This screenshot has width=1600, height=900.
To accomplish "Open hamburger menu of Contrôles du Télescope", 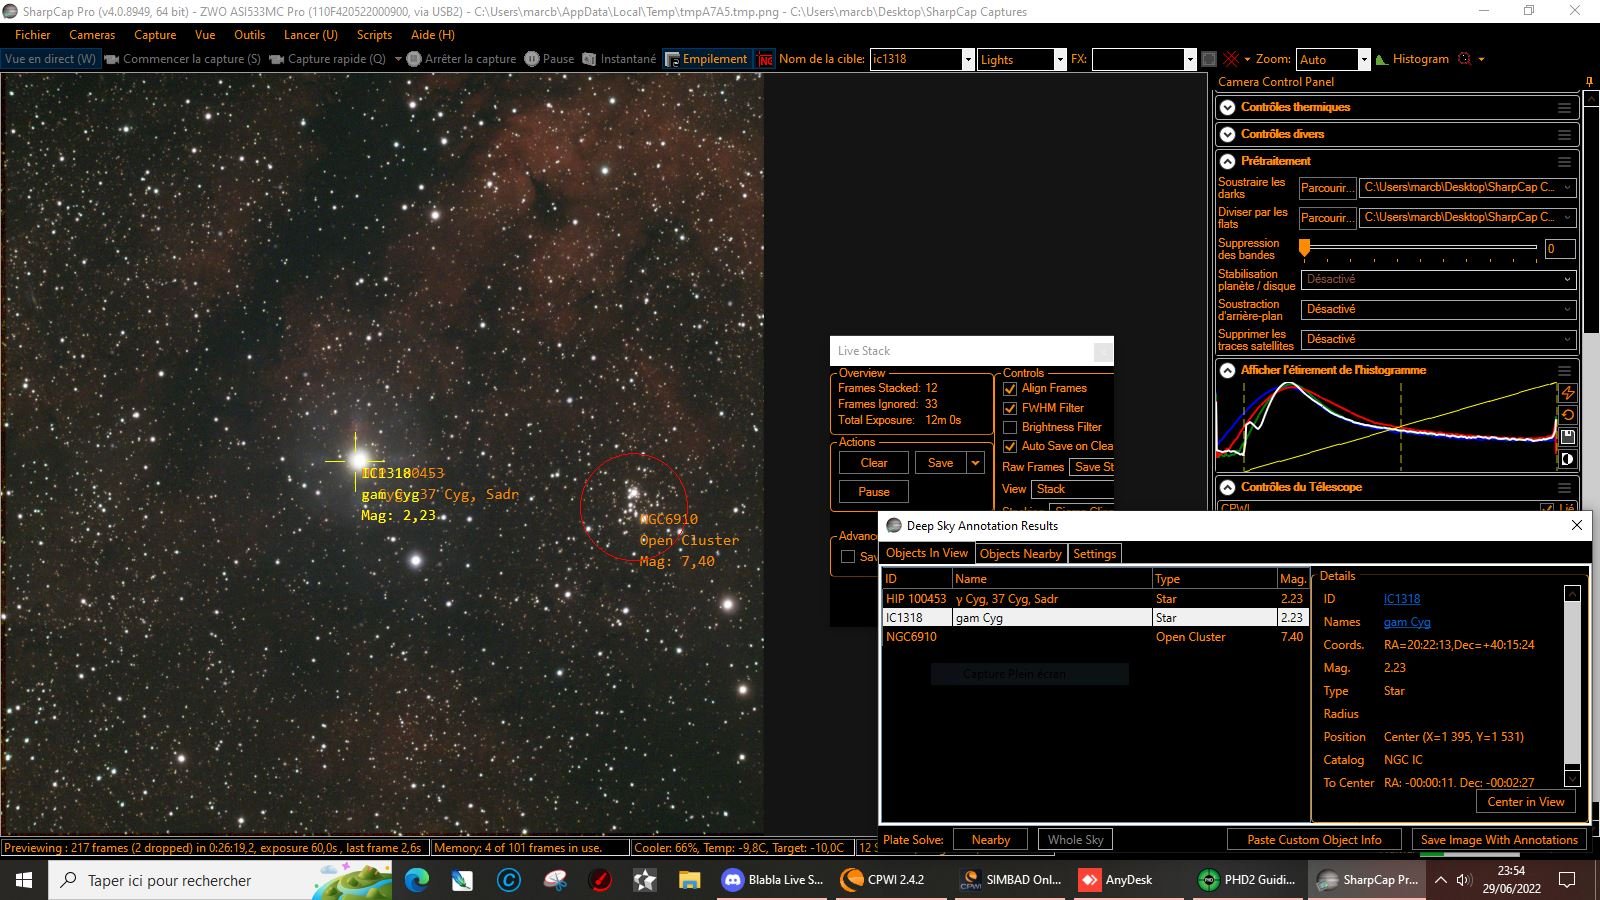I will pos(1564,487).
